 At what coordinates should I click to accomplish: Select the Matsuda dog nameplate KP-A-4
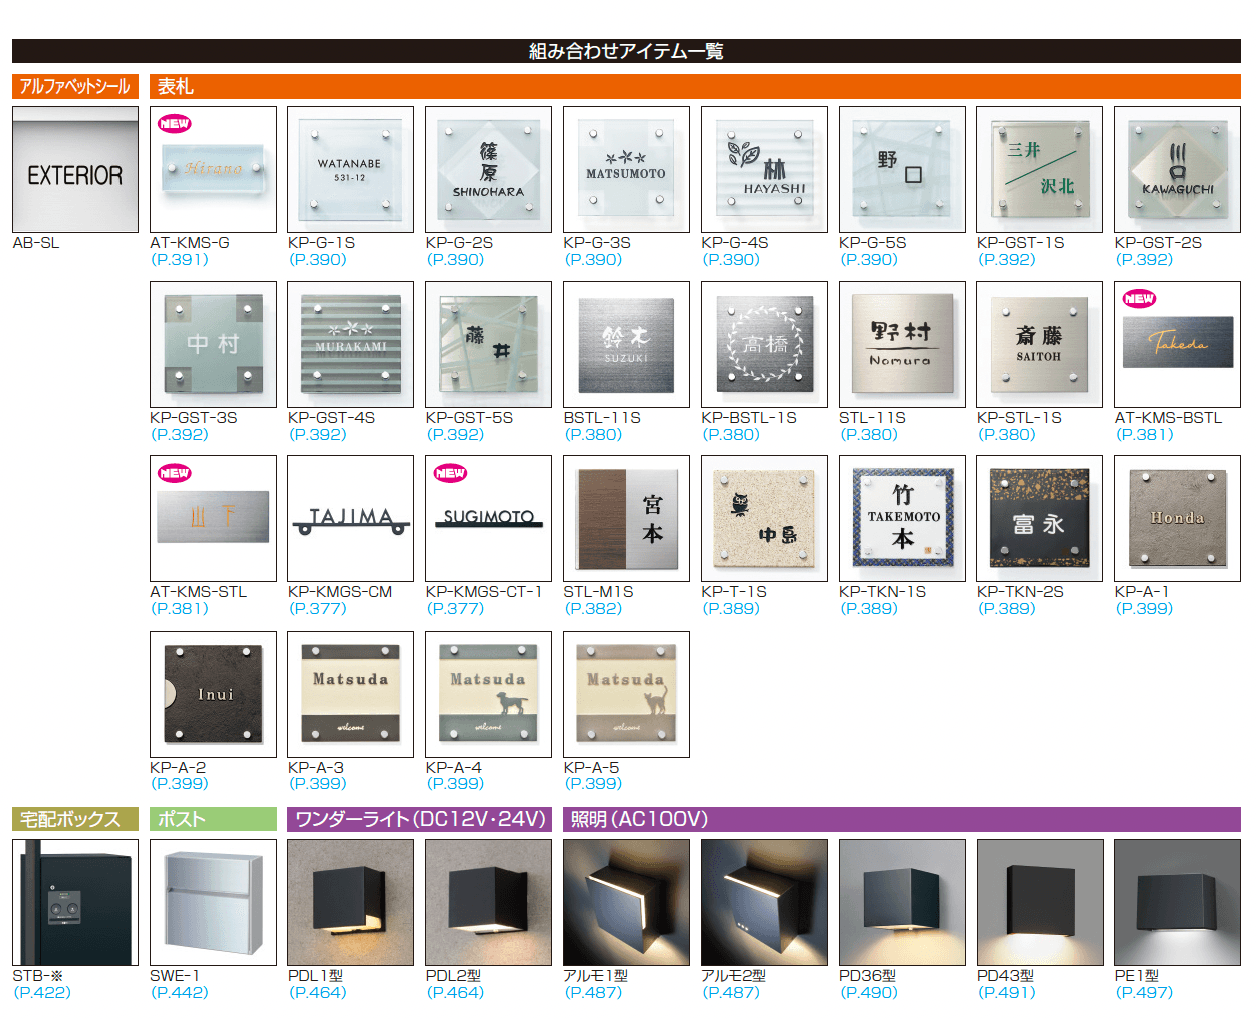(x=488, y=694)
